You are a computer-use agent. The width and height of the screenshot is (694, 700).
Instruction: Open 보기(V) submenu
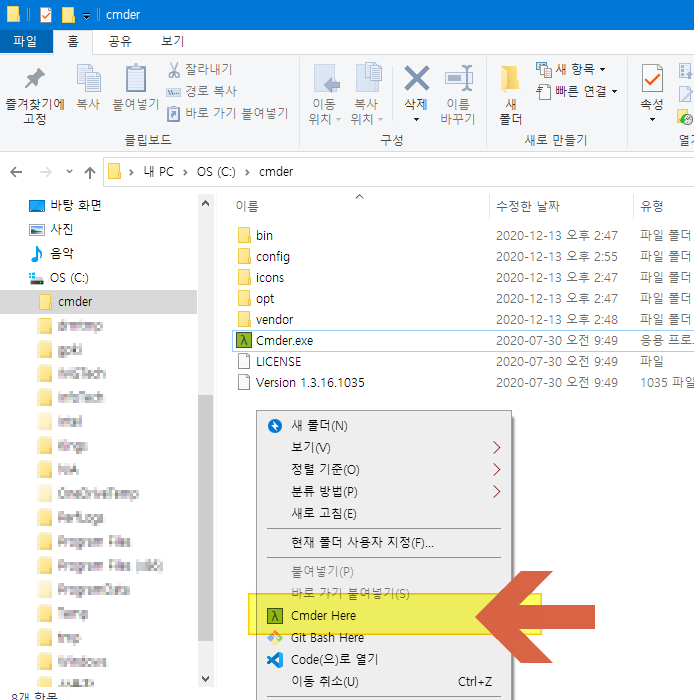click(x=384, y=447)
